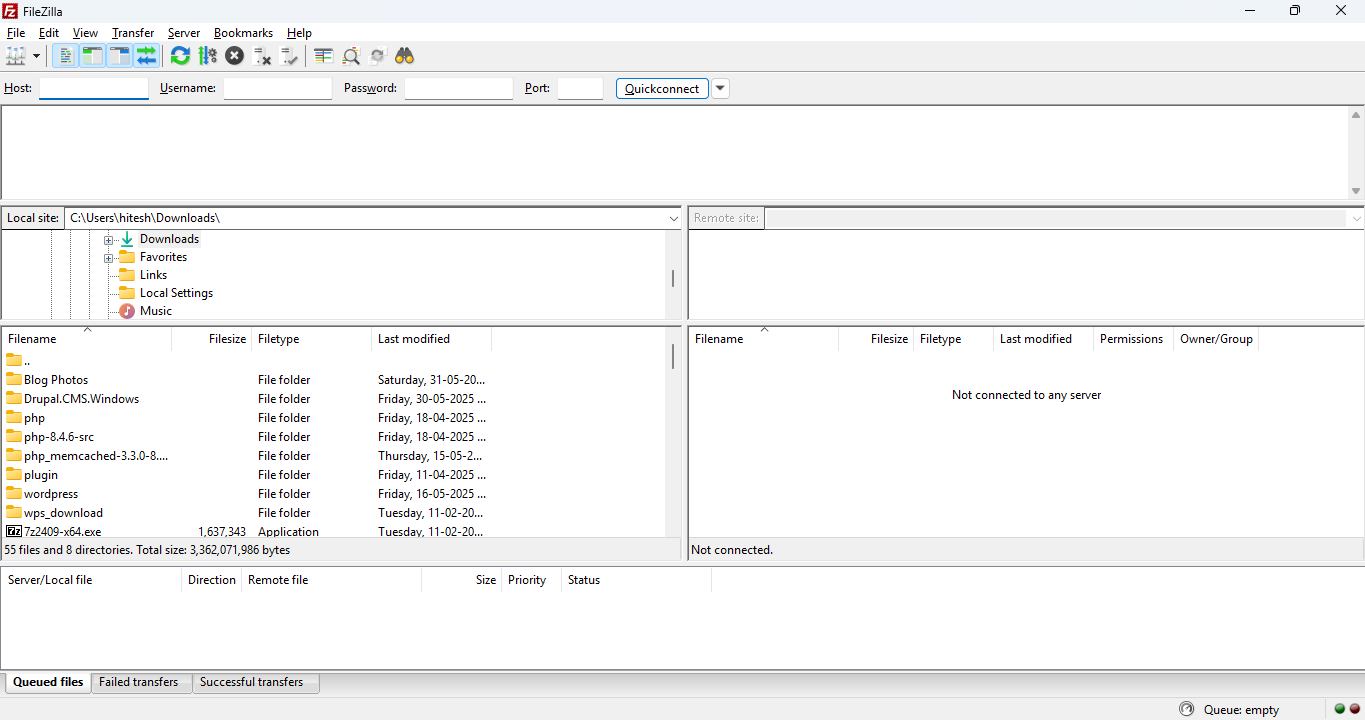Open the View menu
The height and width of the screenshot is (720, 1365).
(85, 33)
